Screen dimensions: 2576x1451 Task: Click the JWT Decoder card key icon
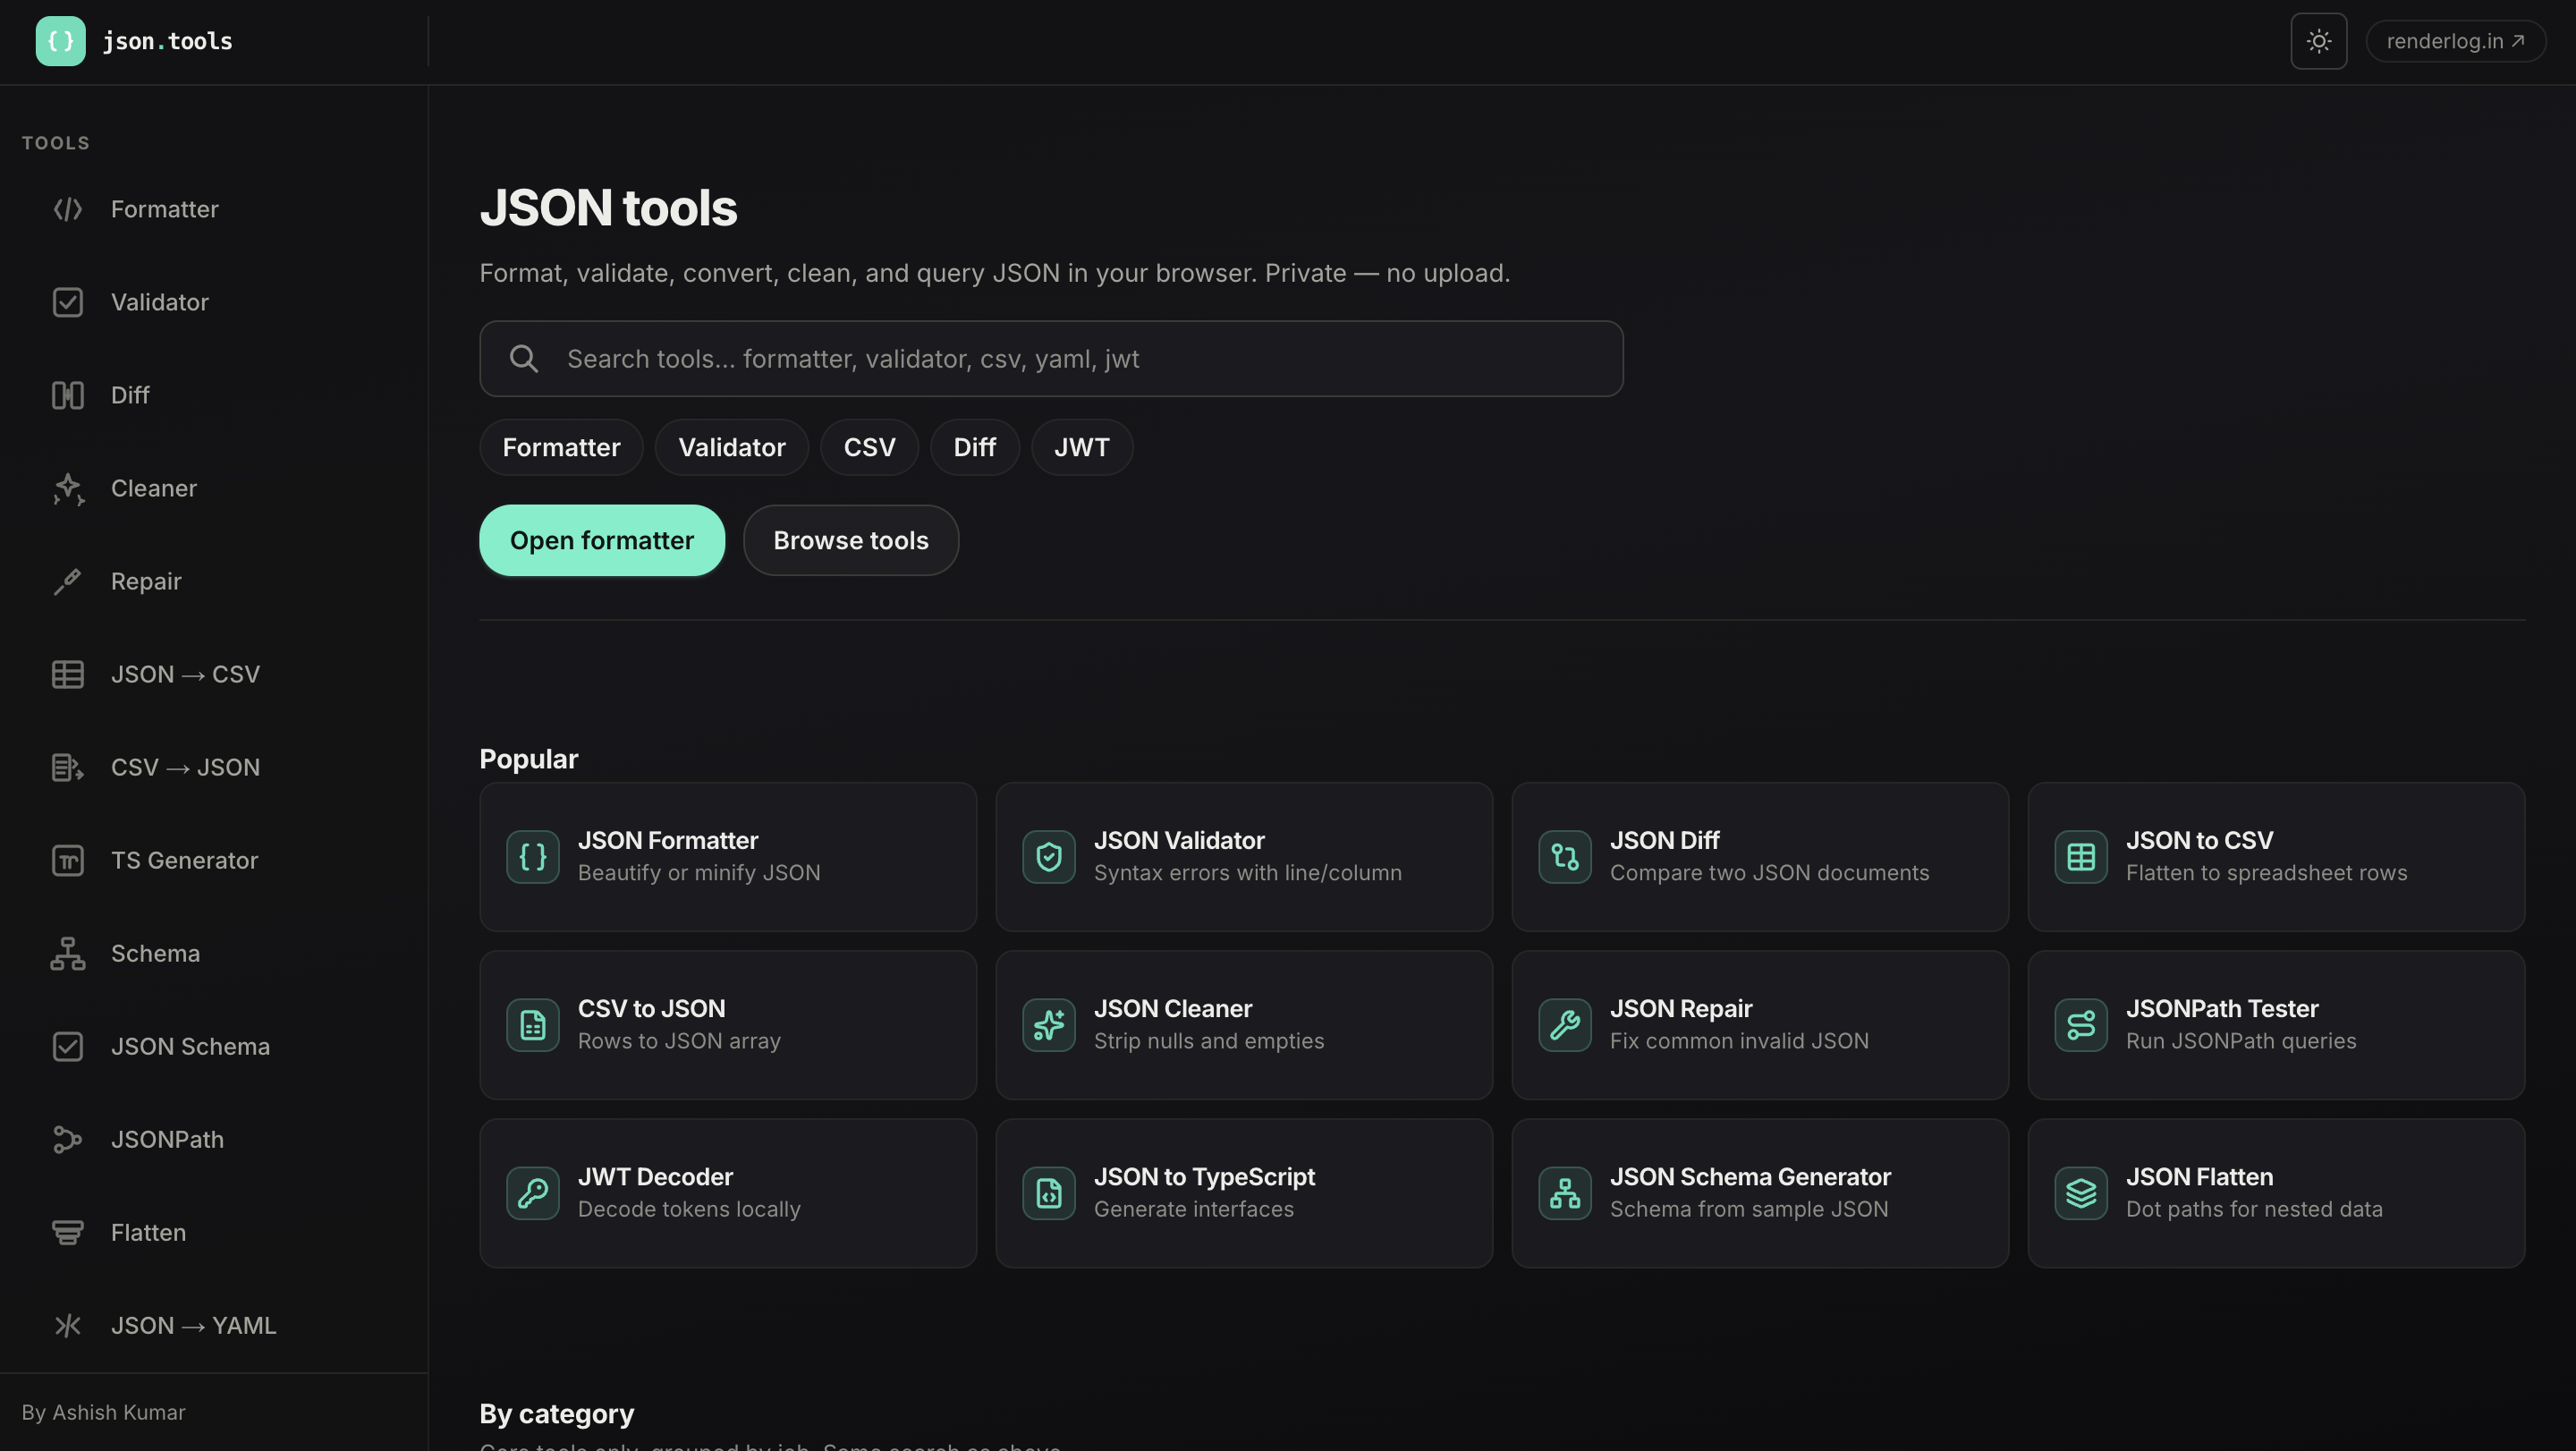pos(533,1193)
